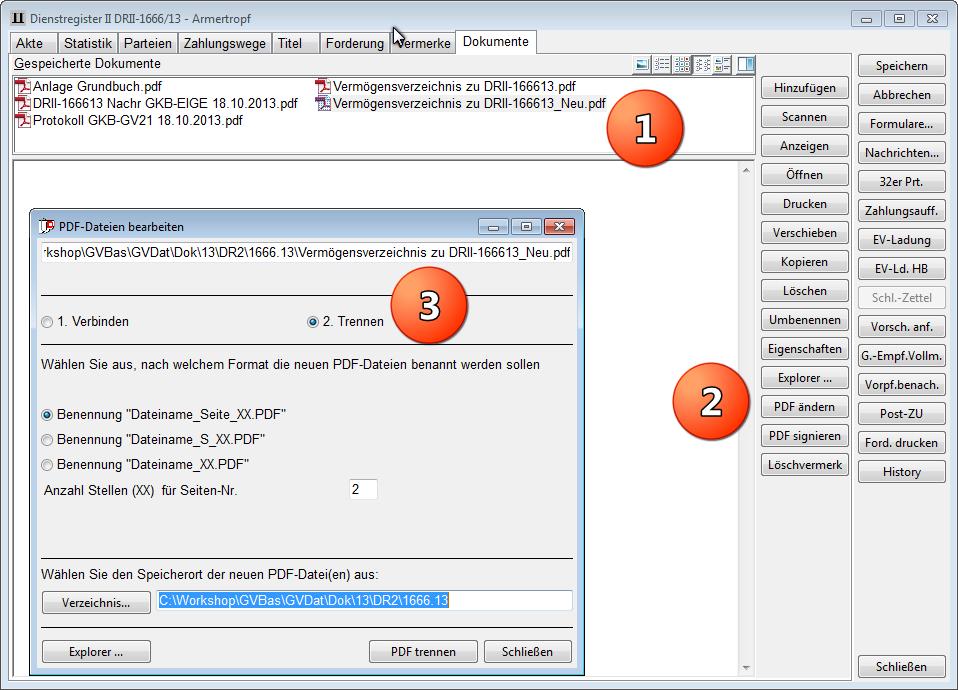Viewport: 958px width, 690px height.
Task: Activate the small list view icon
Action: pos(702,64)
